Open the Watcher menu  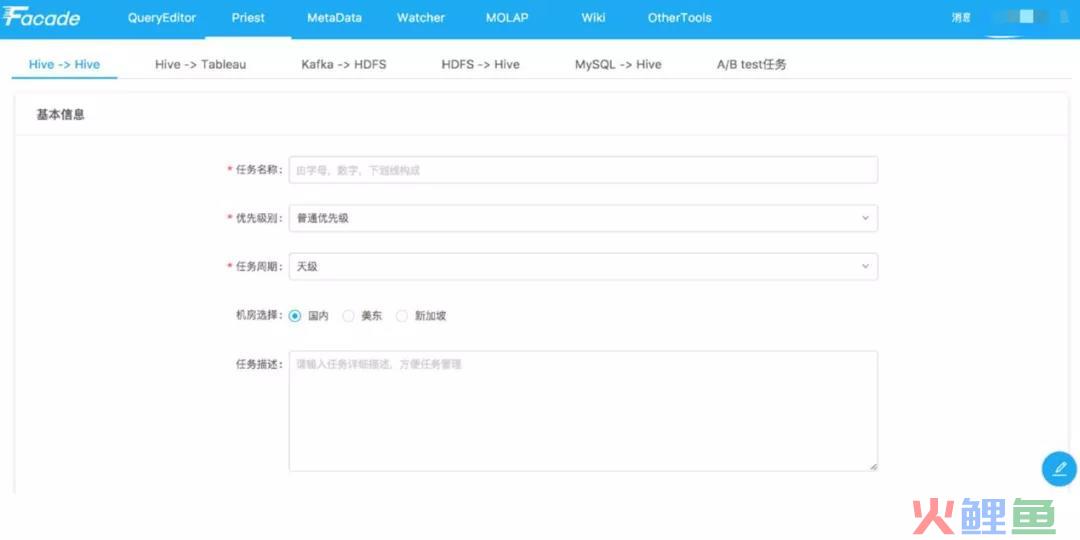[421, 18]
